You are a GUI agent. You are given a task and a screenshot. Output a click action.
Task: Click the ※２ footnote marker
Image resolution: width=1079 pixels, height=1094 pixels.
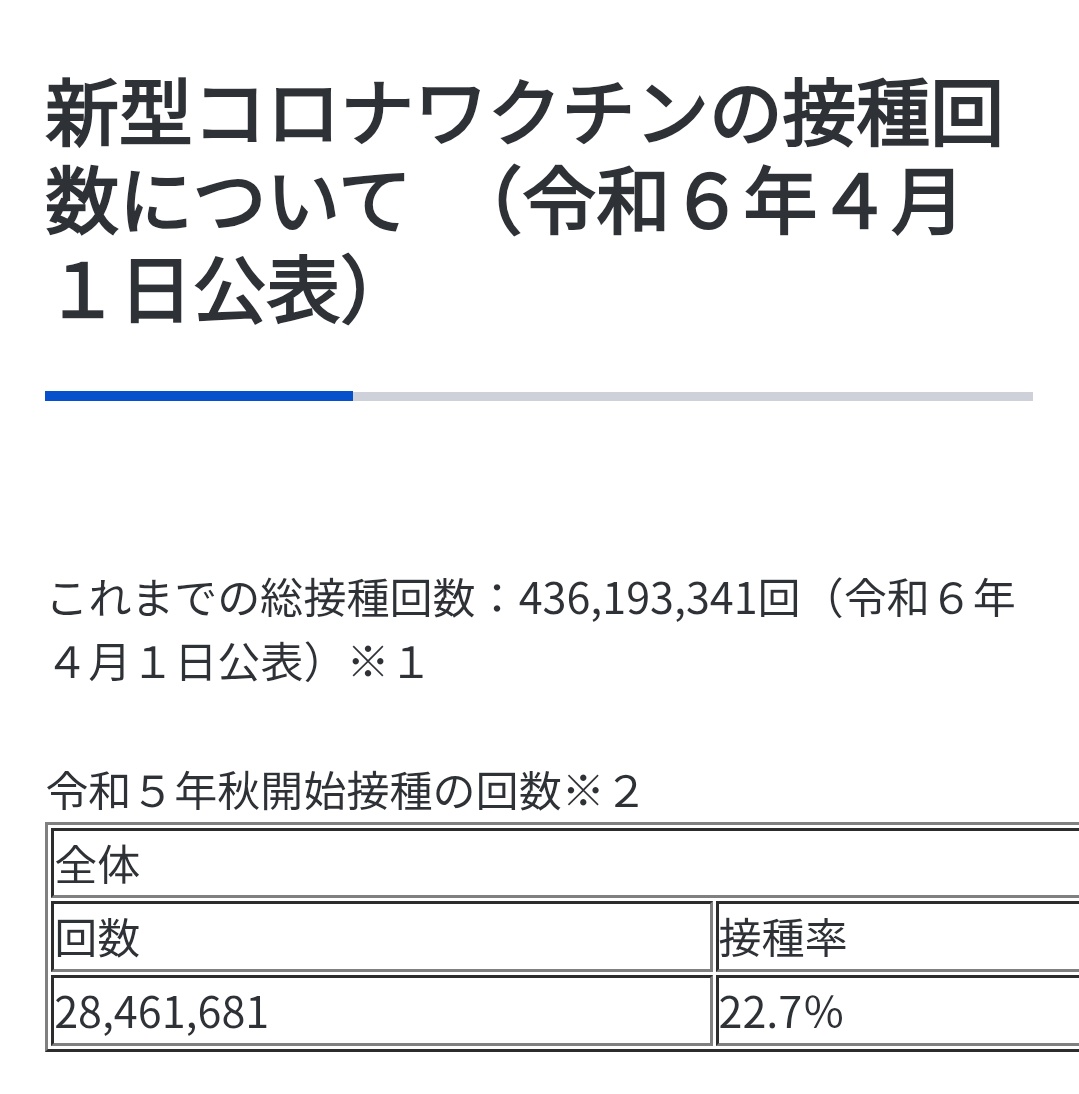[x=602, y=791]
